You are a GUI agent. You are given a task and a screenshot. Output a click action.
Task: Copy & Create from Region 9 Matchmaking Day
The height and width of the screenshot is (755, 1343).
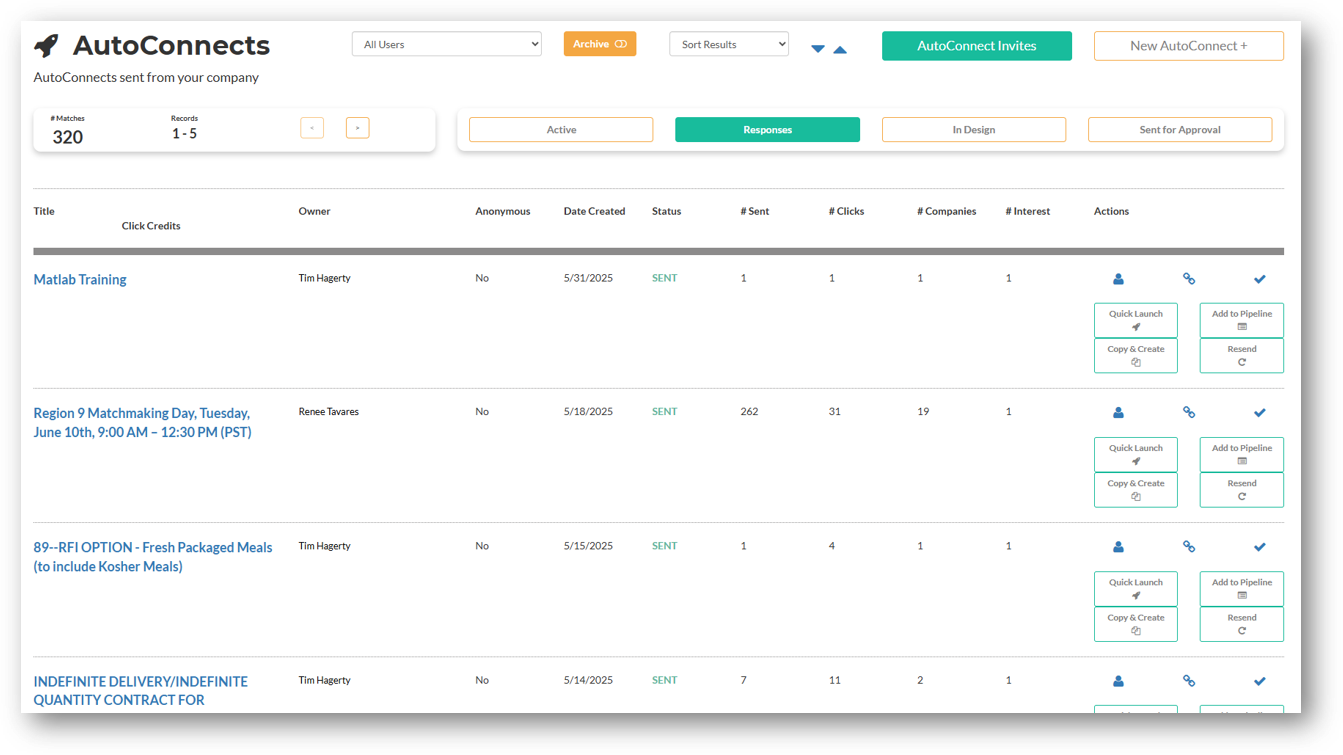[x=1136, y=490]
